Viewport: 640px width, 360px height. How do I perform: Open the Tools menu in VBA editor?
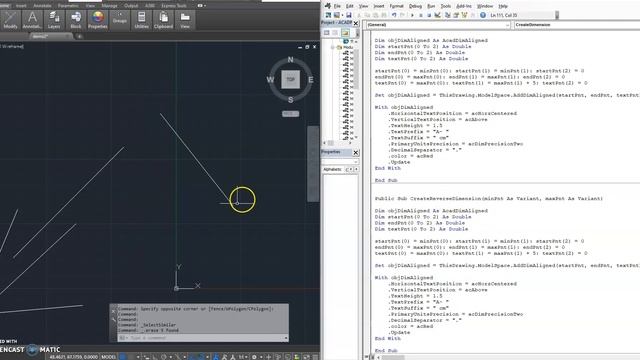[x=445, y=6]
